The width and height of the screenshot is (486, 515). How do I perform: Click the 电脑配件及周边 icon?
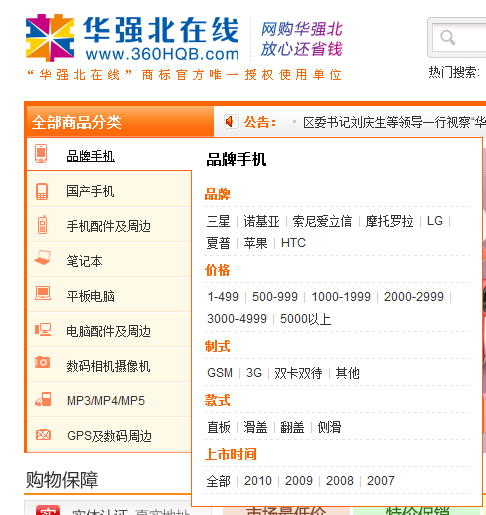pyautogui.click(x=43, y=329)
